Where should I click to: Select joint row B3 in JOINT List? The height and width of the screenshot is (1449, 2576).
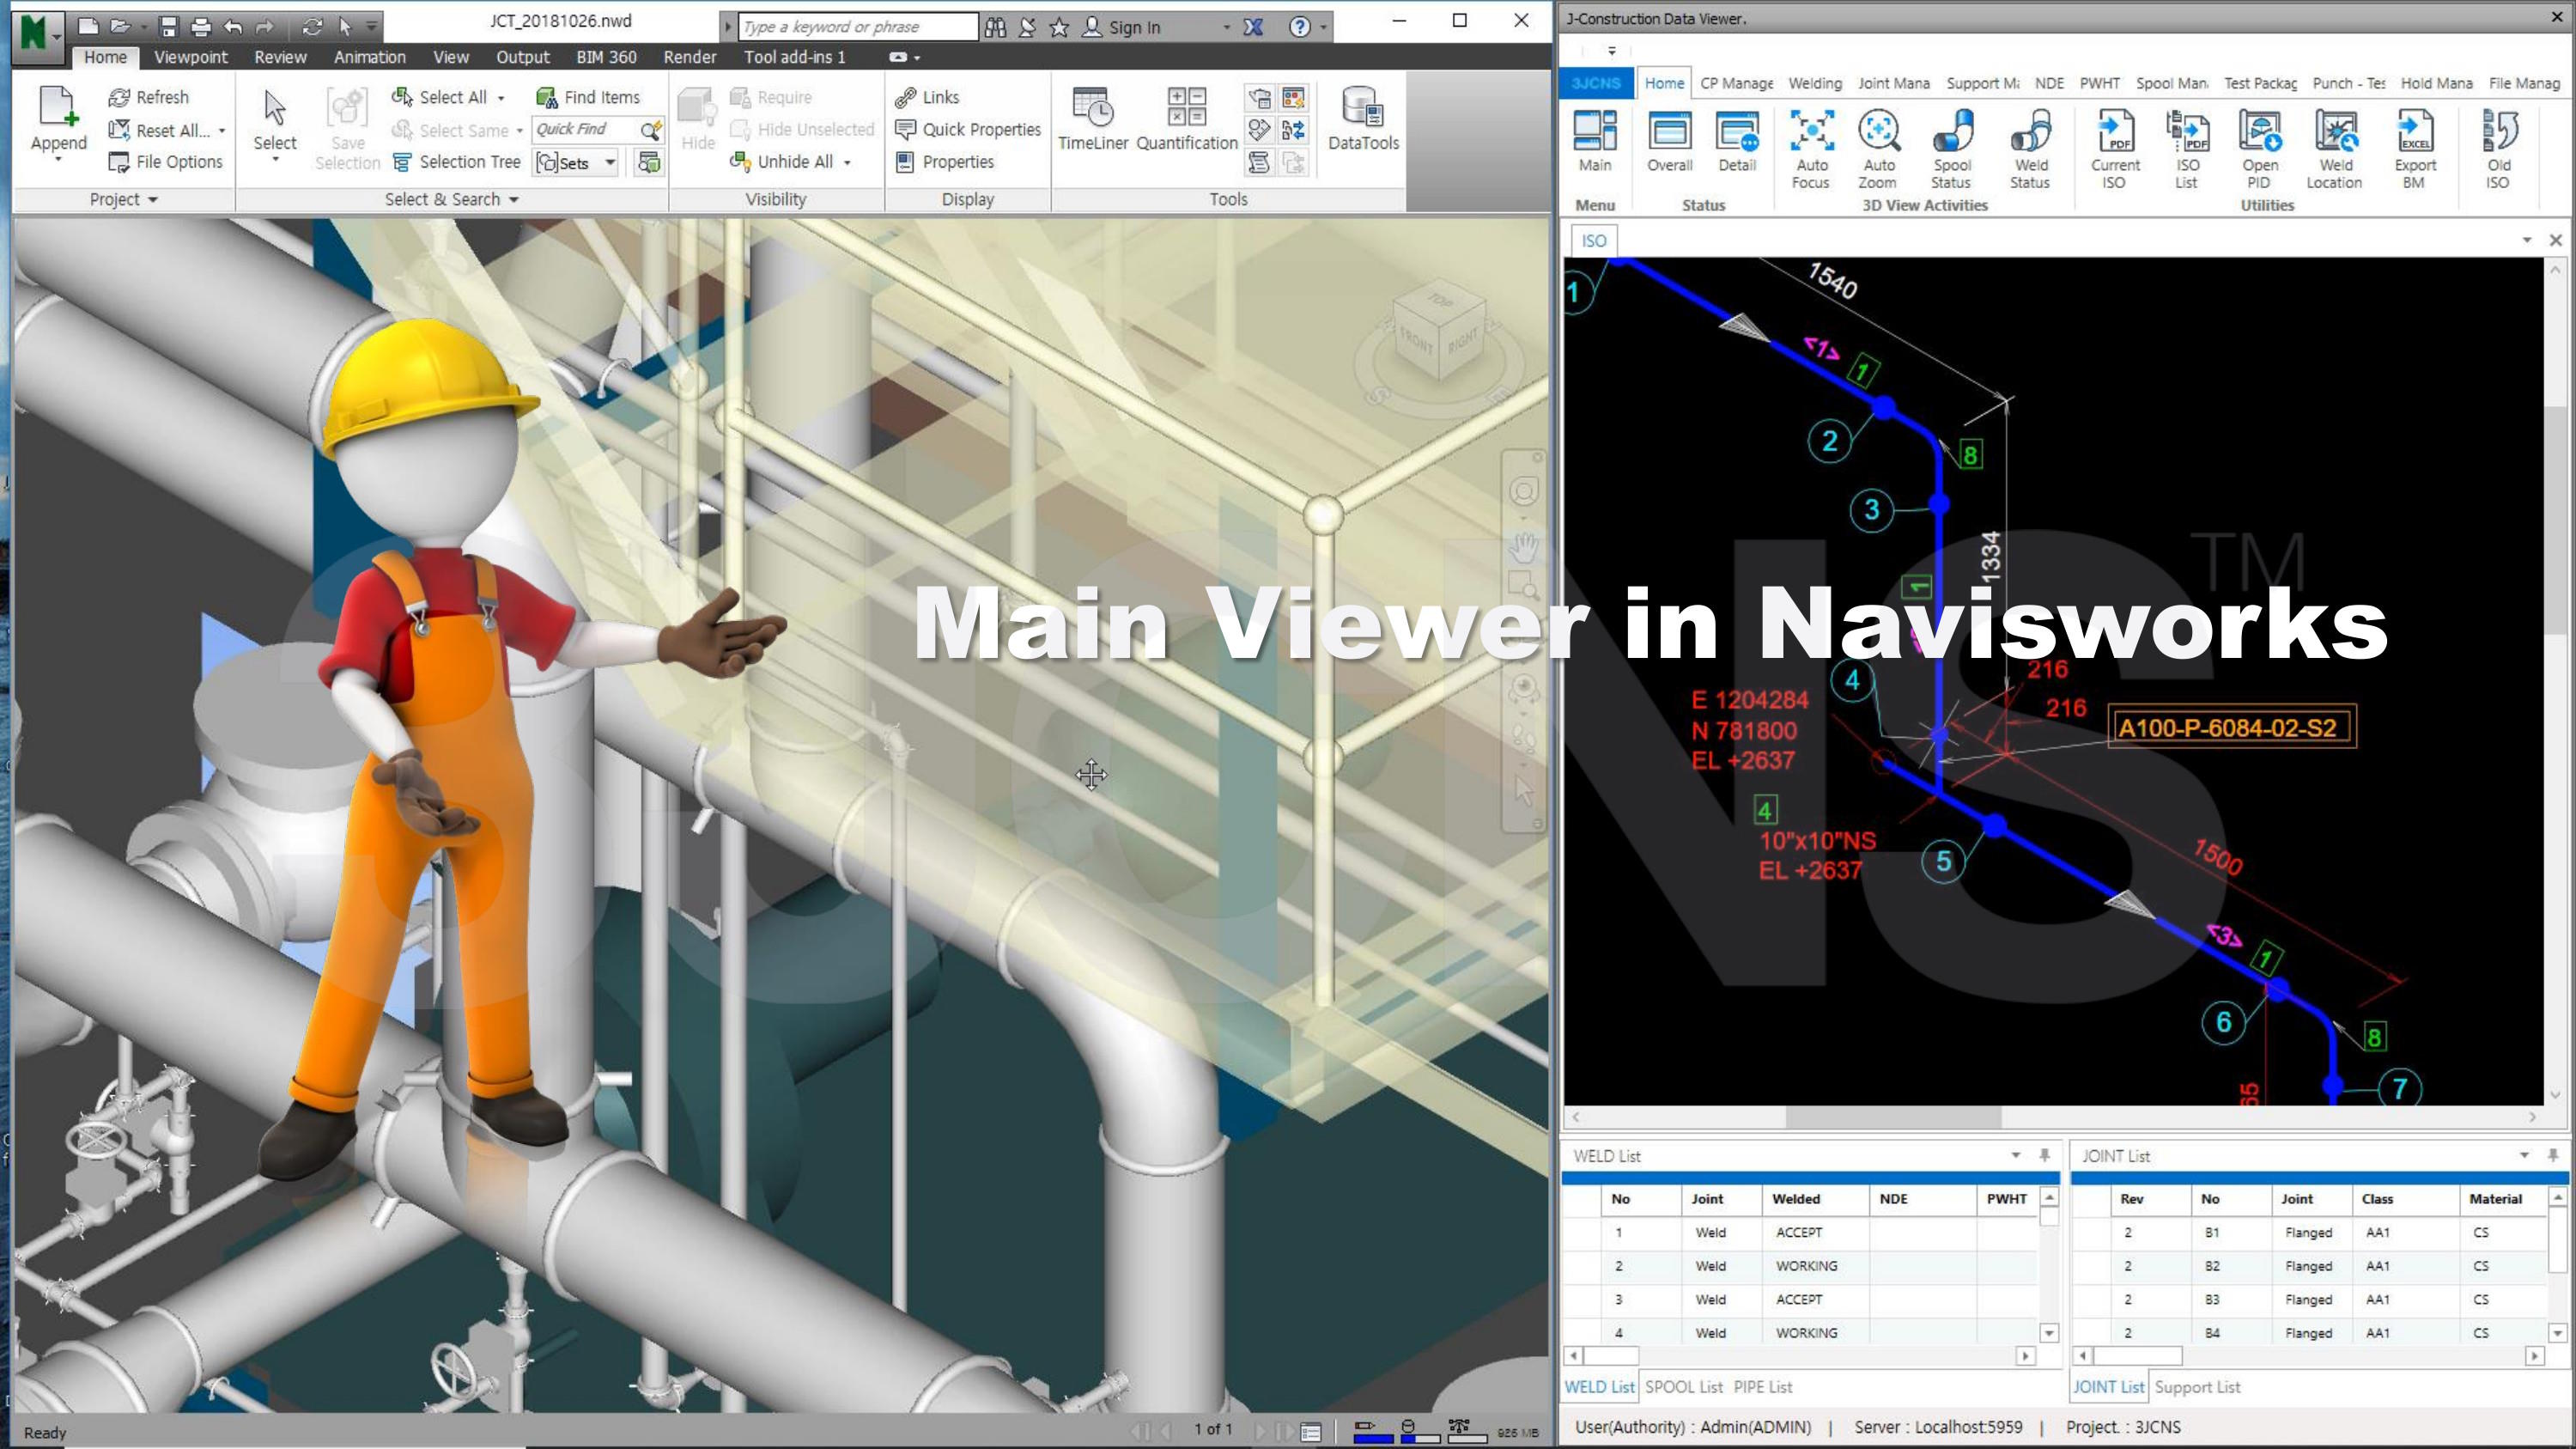pos(2308,1300)
